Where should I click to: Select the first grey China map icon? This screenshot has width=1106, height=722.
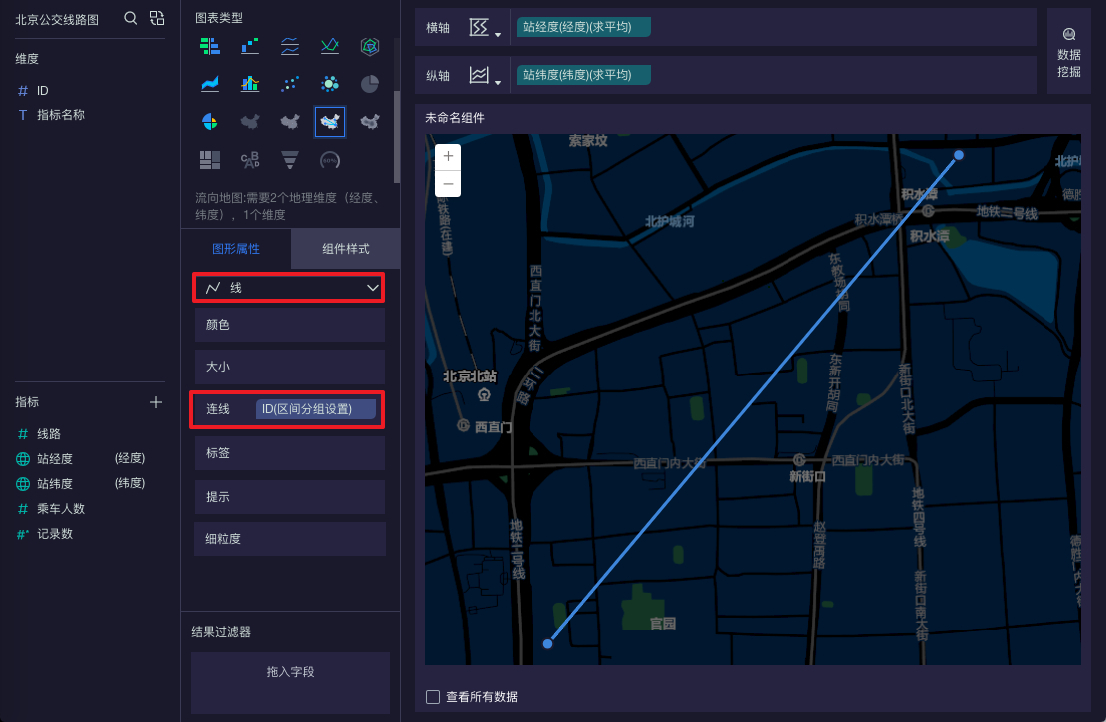(250, 122)
